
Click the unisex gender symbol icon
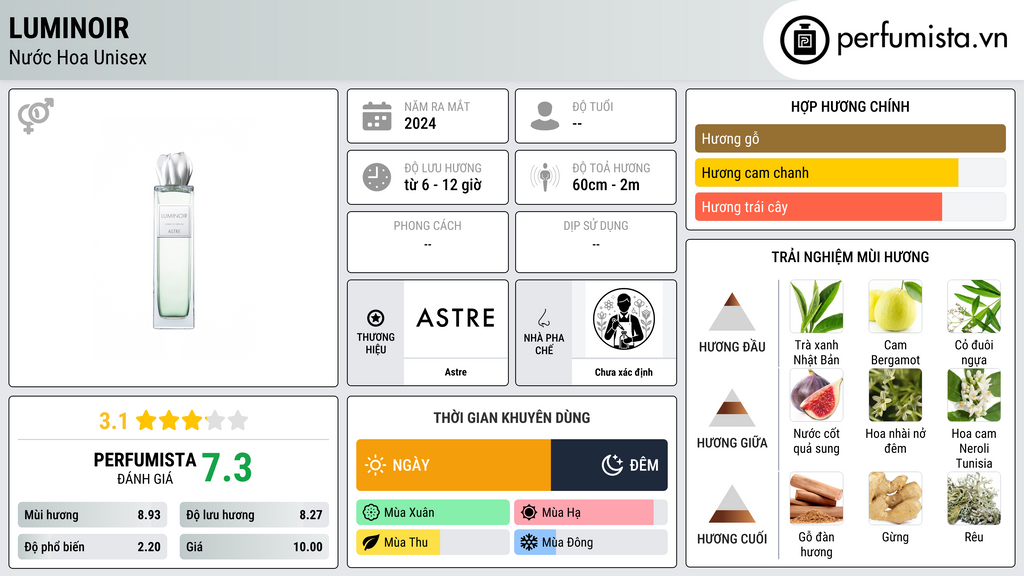point(35,116)
